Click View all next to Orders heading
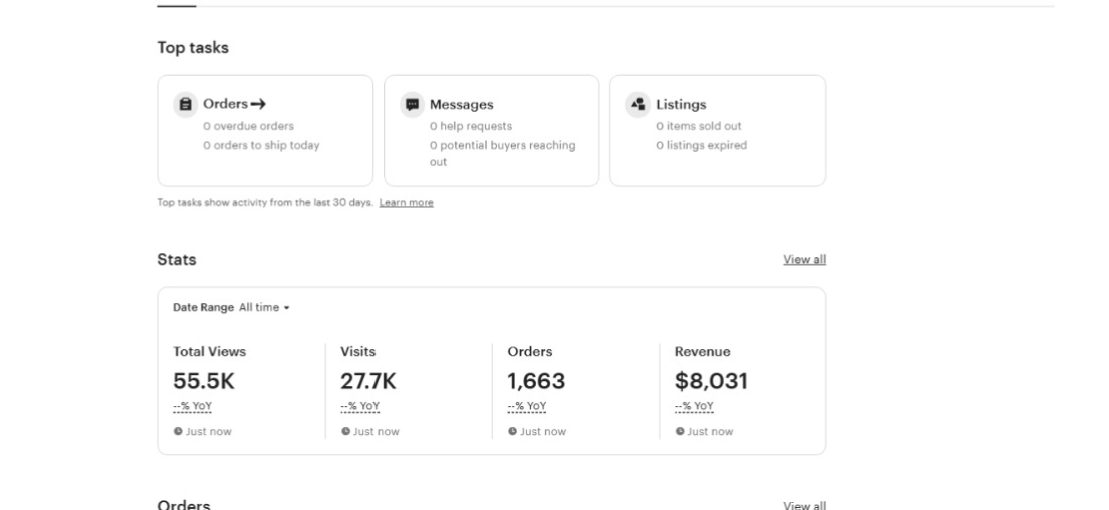The image size is (1109, 510). 804,505
